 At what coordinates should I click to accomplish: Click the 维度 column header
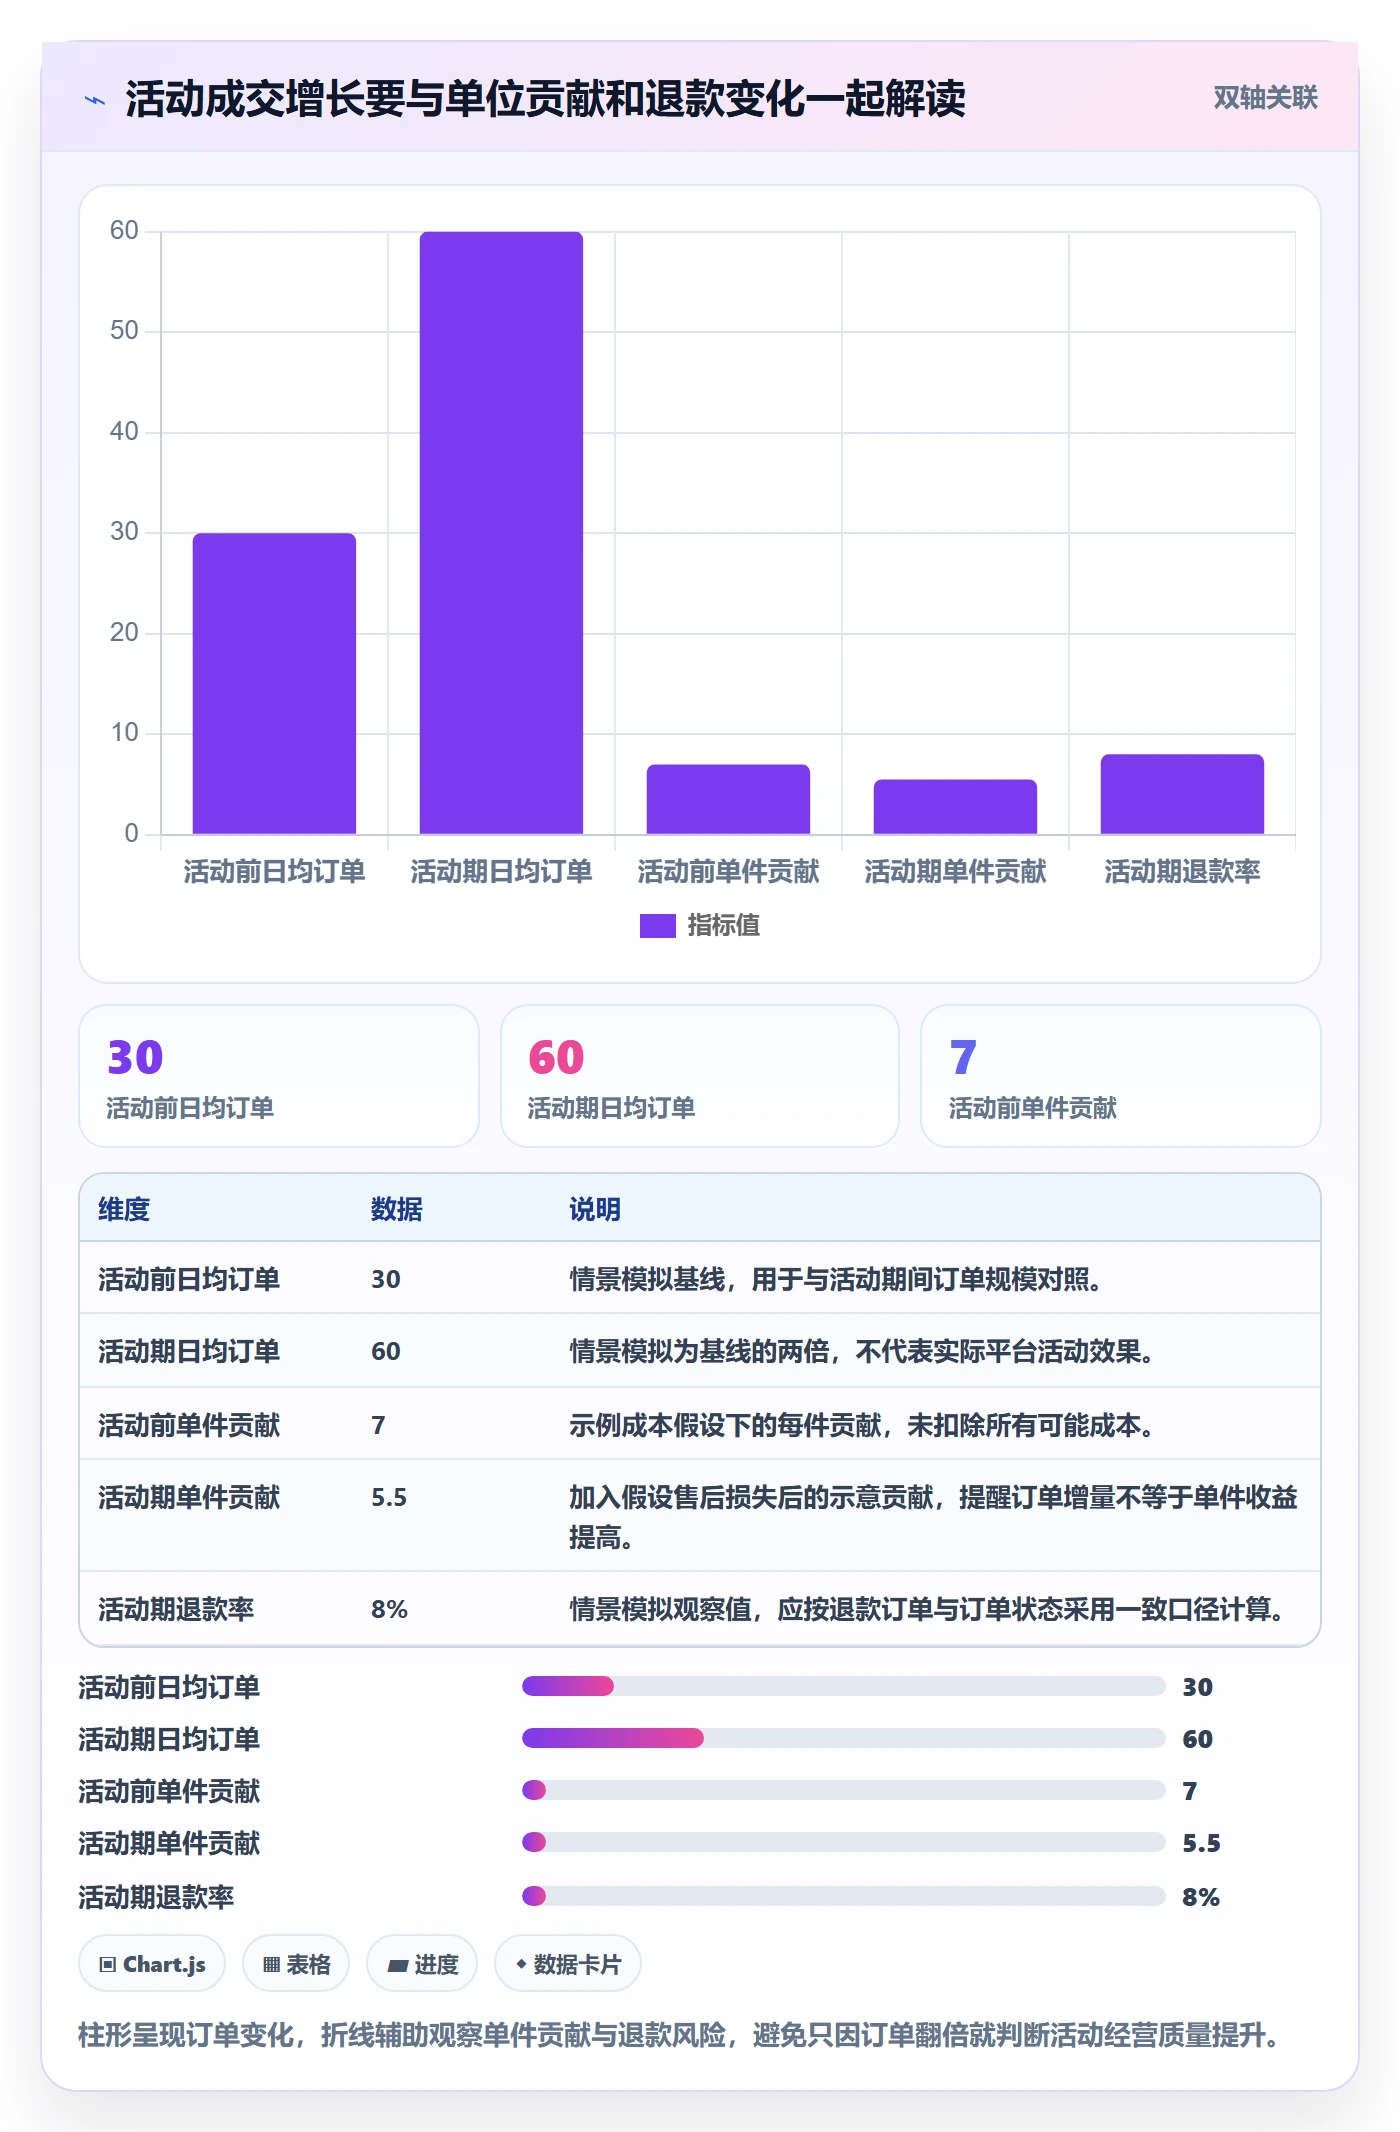coord(124,1209)
